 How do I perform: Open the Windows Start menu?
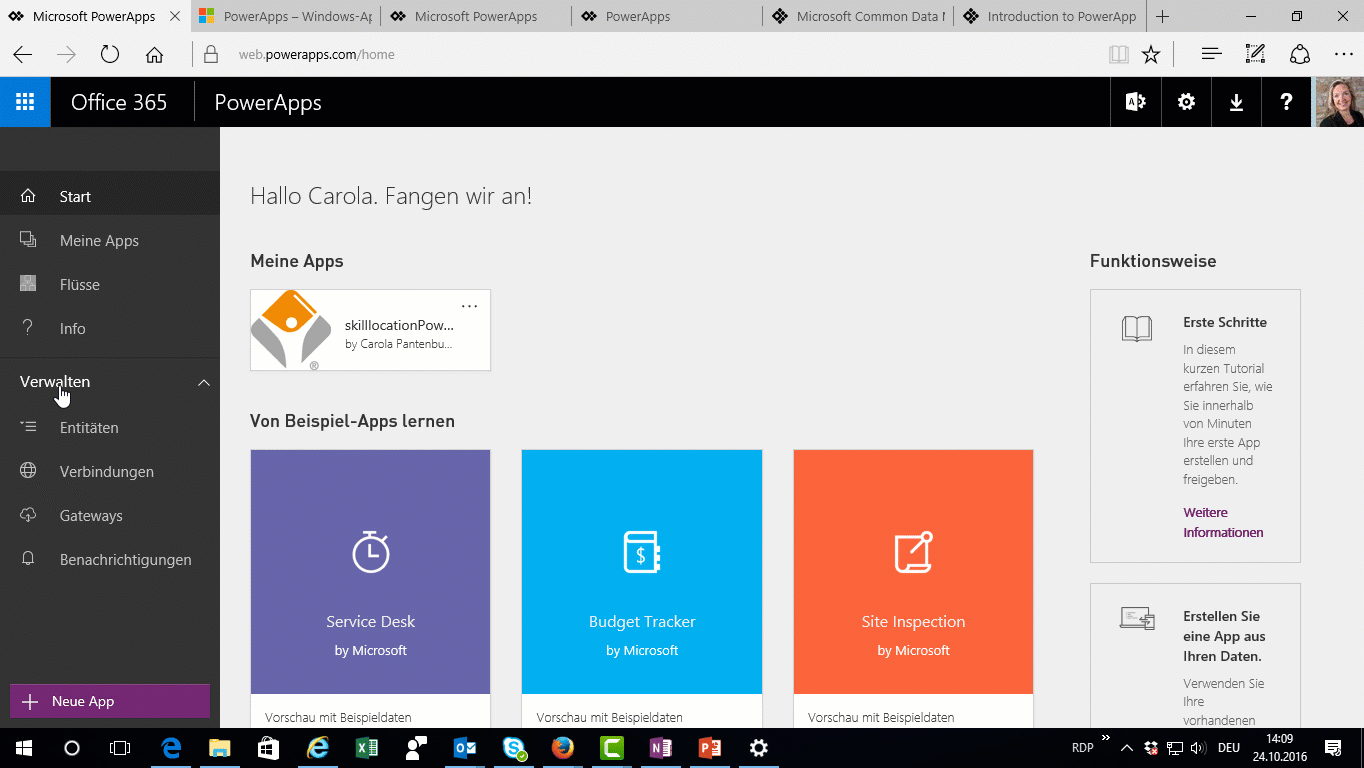23,748
